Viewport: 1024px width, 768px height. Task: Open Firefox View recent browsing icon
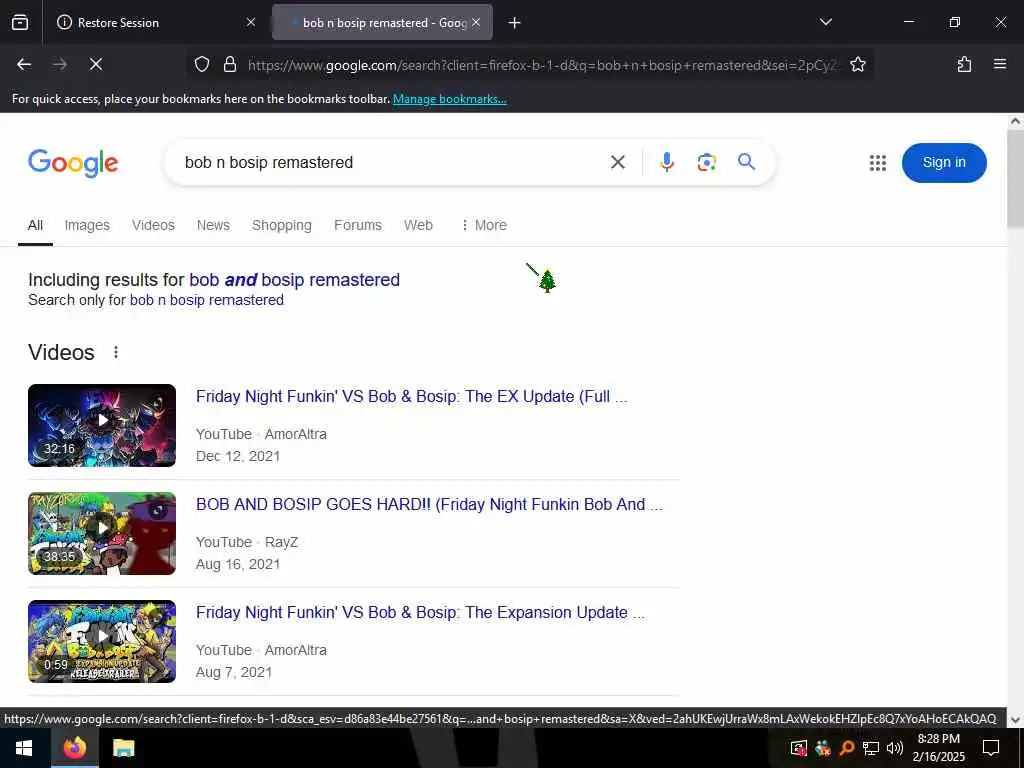20,22
